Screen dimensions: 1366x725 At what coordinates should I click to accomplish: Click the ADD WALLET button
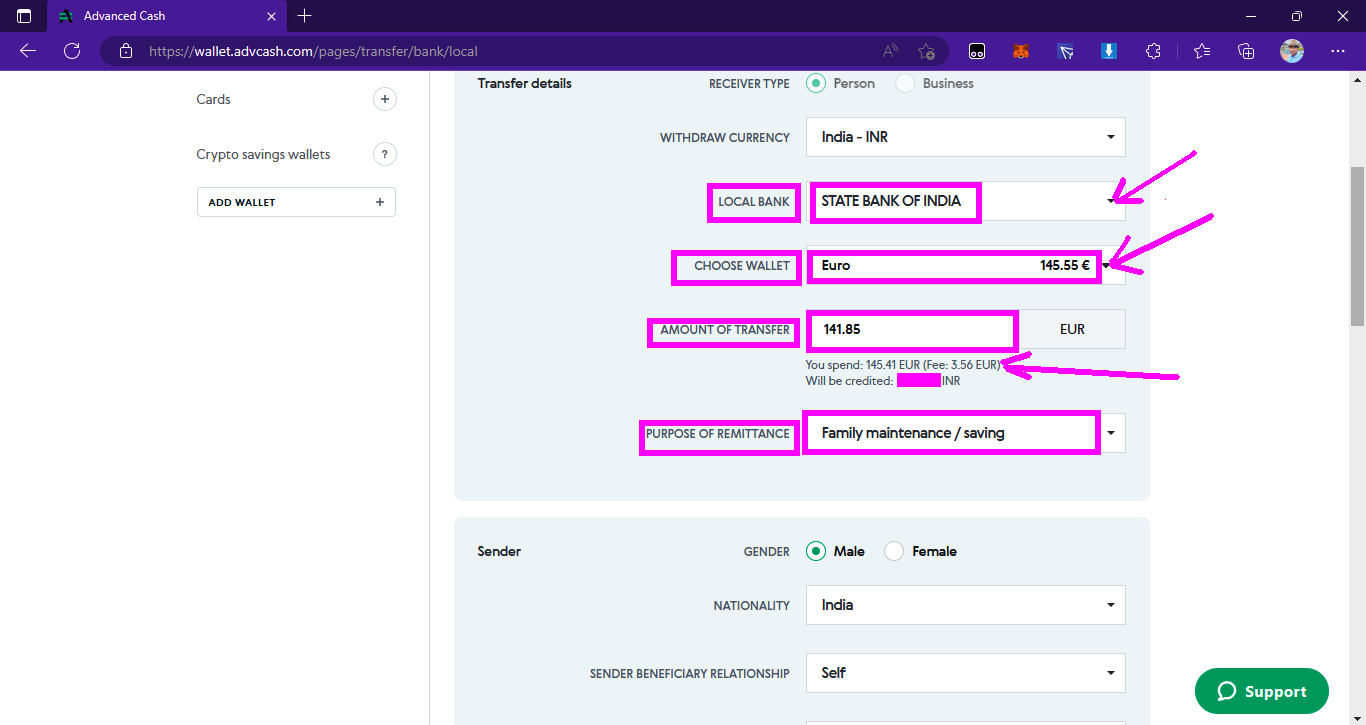296,202
